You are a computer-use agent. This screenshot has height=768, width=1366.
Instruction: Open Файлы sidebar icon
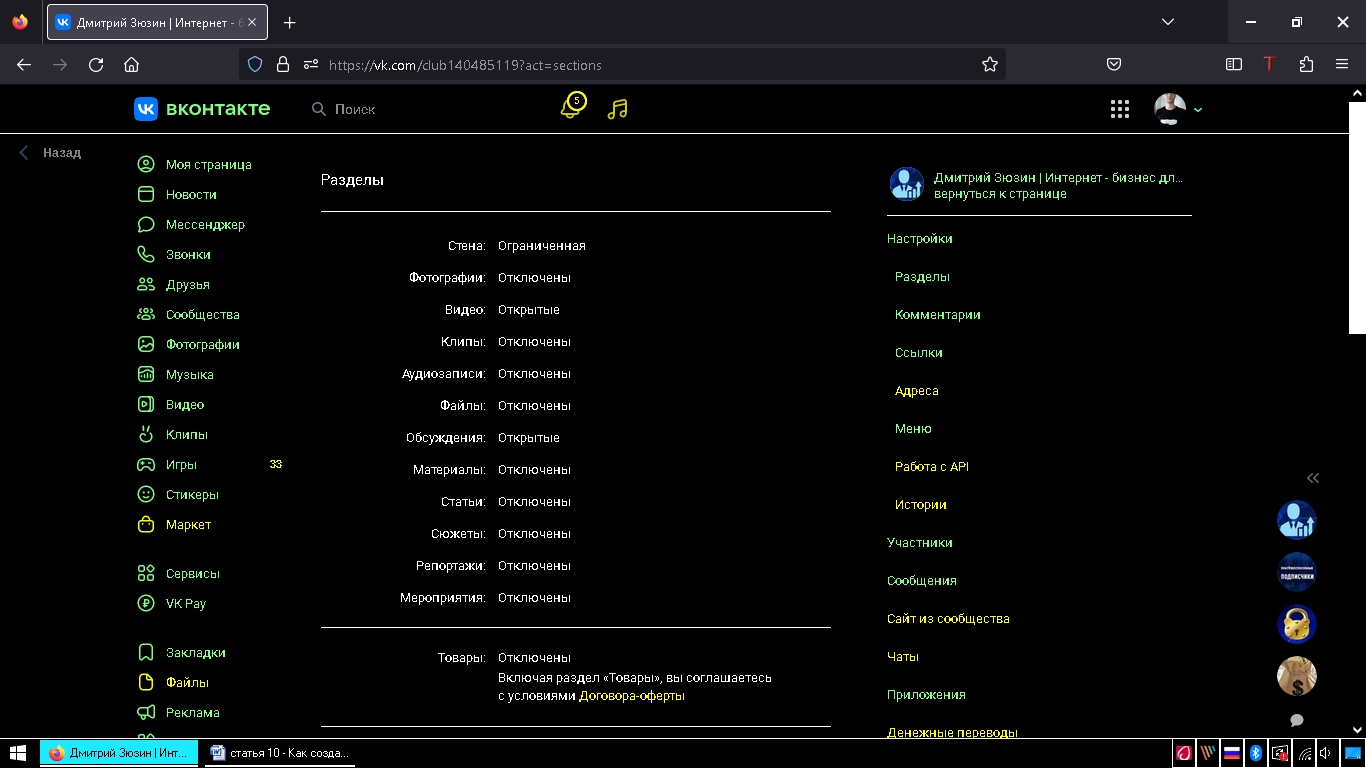tap(146, 682)
